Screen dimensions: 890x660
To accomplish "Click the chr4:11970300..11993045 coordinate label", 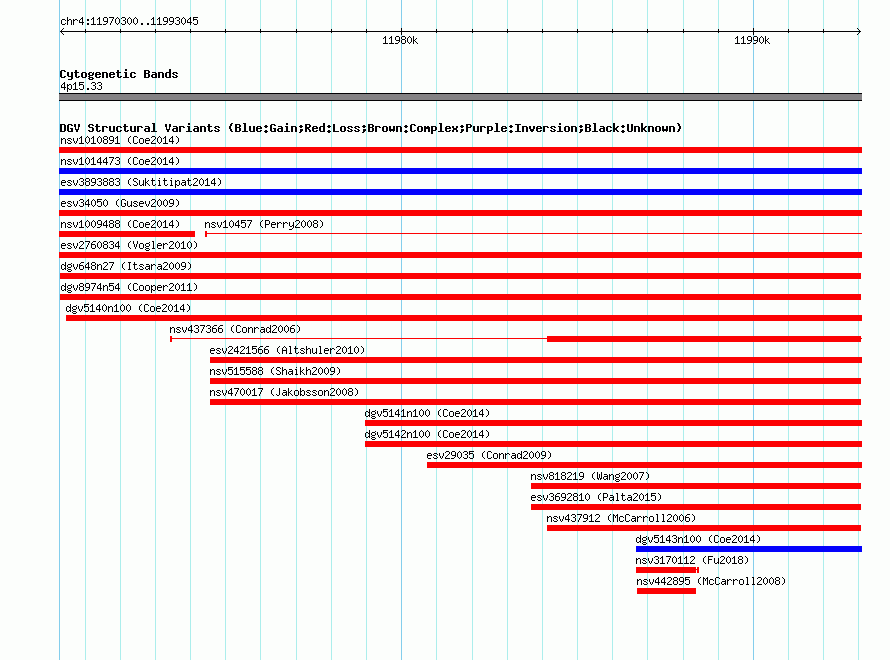I will tap(129, 21).
